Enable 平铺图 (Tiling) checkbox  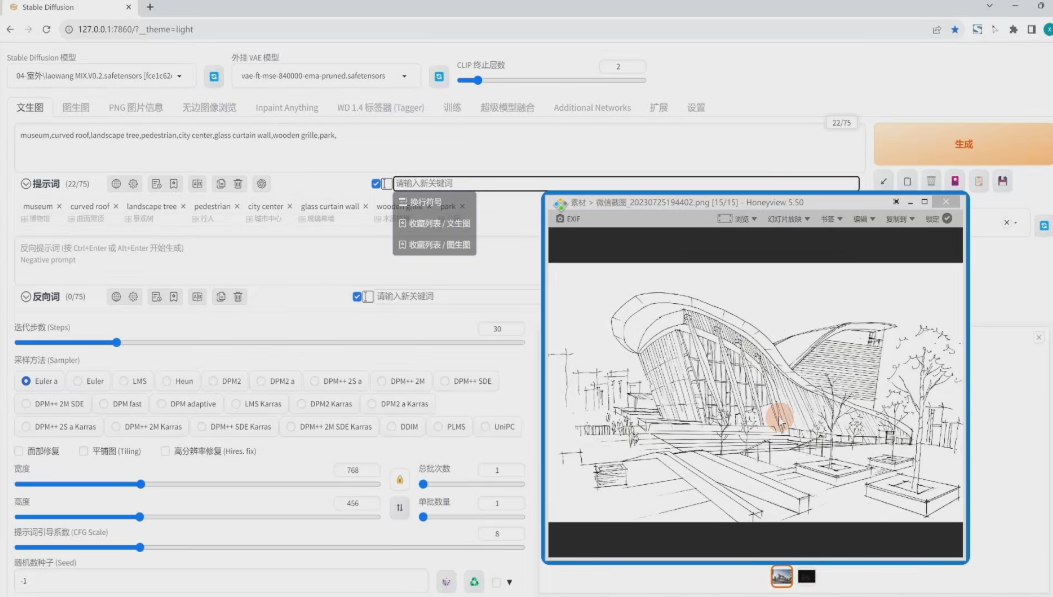(83, 451)
